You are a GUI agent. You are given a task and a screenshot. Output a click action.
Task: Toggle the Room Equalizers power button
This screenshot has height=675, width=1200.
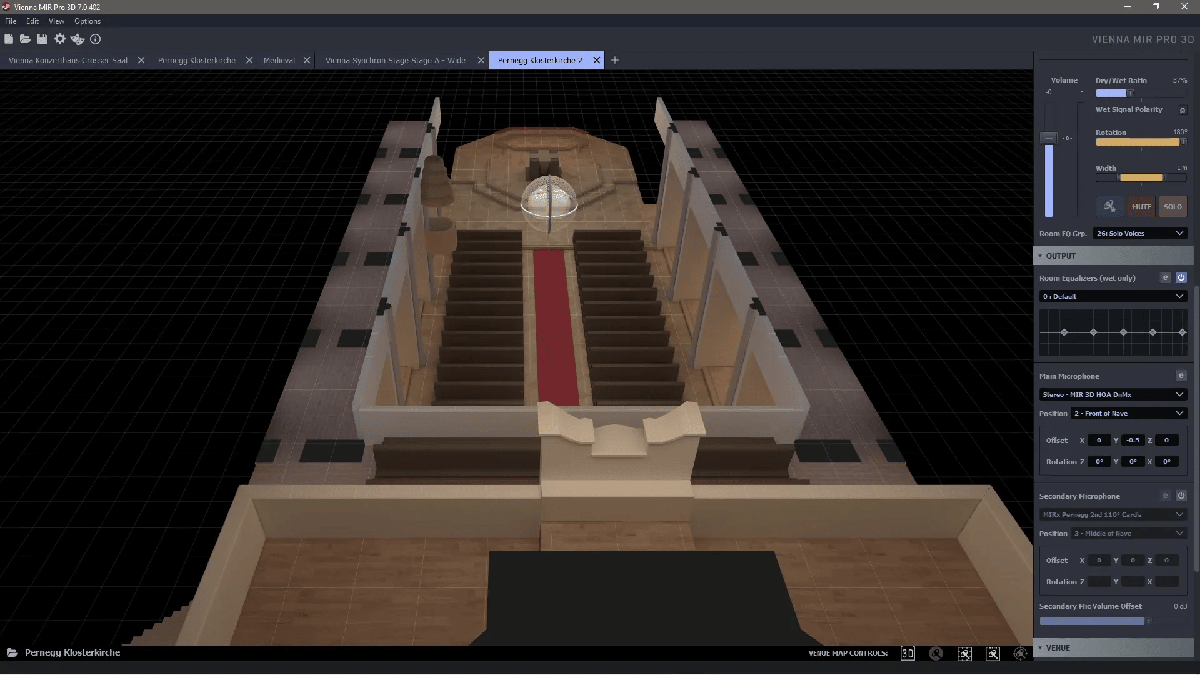[1181, 278]
